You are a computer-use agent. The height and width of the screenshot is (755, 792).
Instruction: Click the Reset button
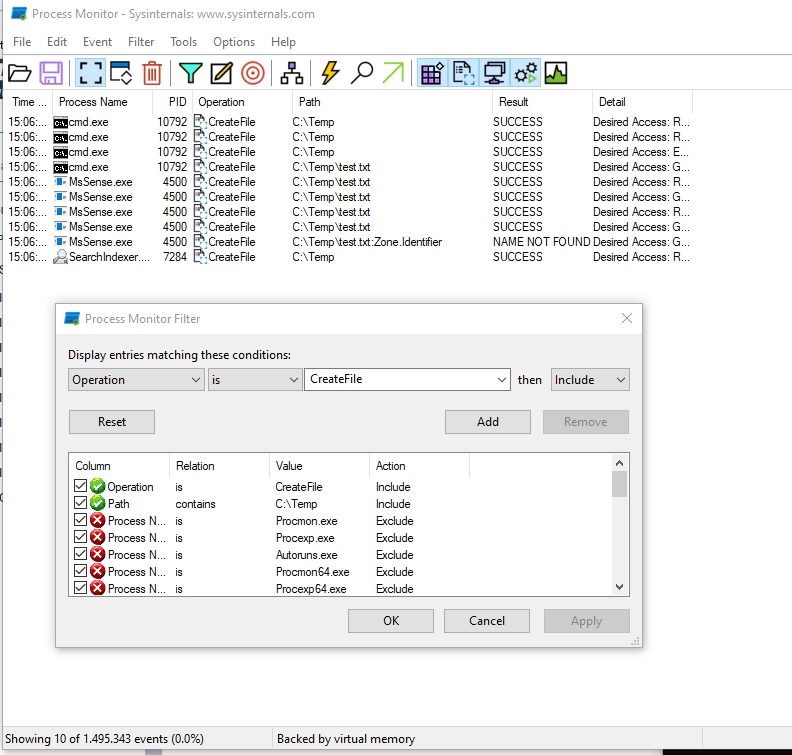pos(112,422)
